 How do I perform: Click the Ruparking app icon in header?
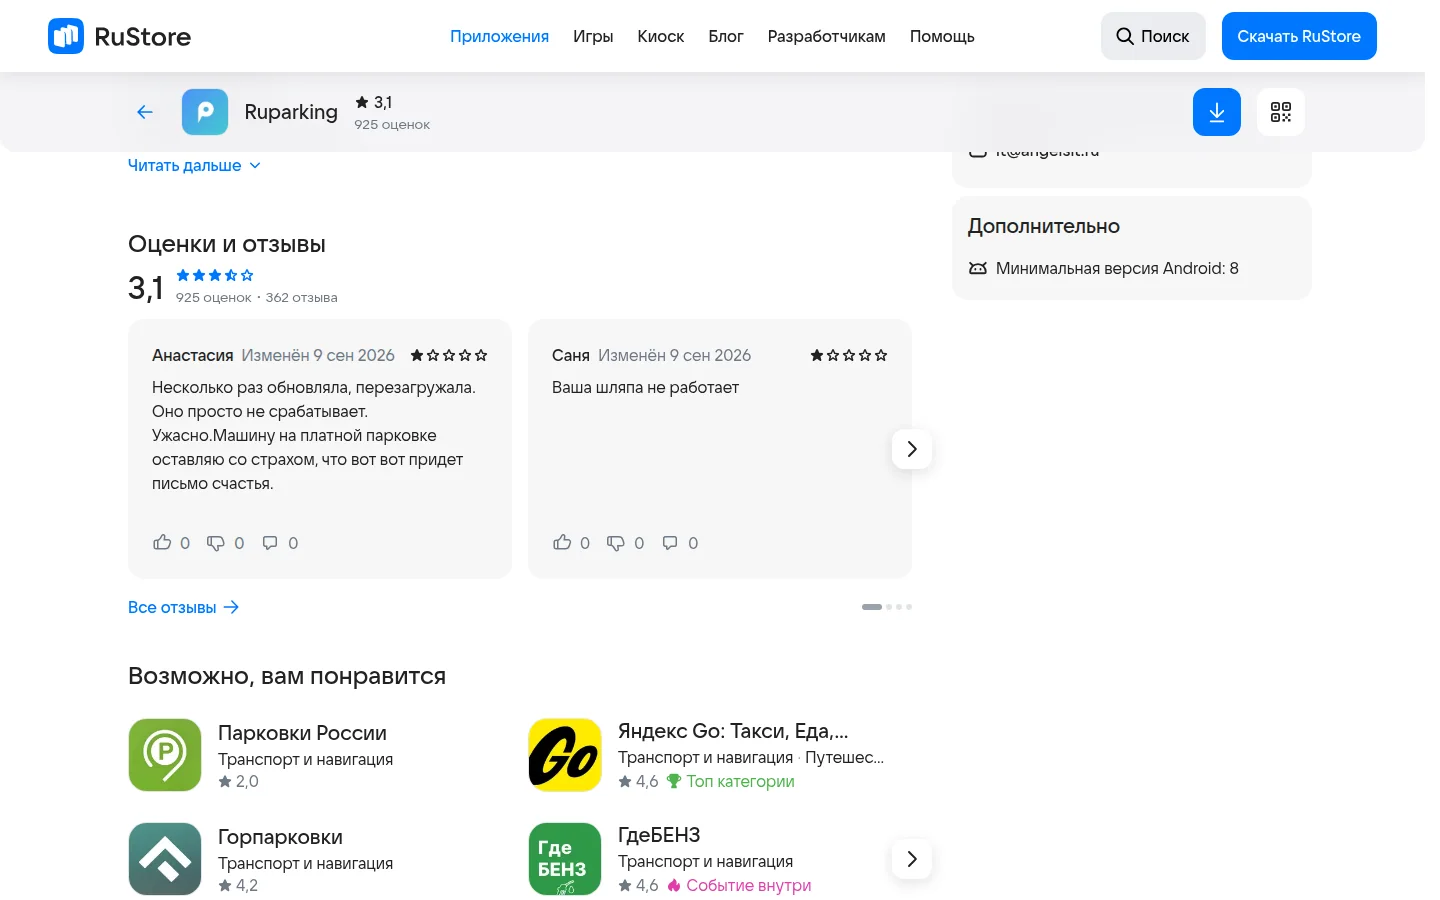click(x=205, y=112)
